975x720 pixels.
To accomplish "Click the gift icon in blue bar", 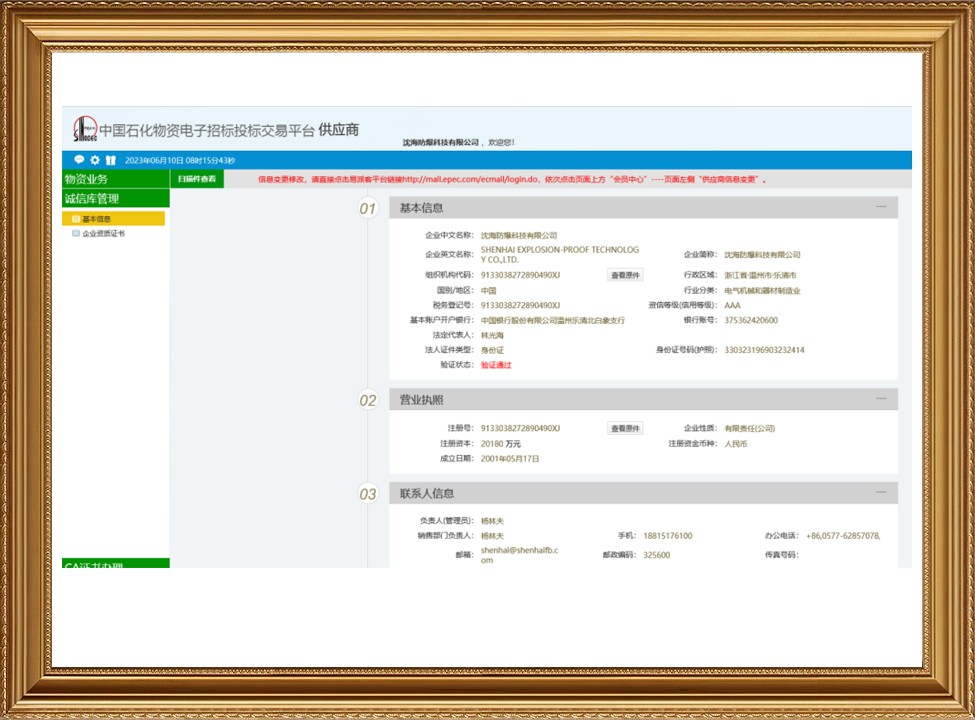I will 111,160.
